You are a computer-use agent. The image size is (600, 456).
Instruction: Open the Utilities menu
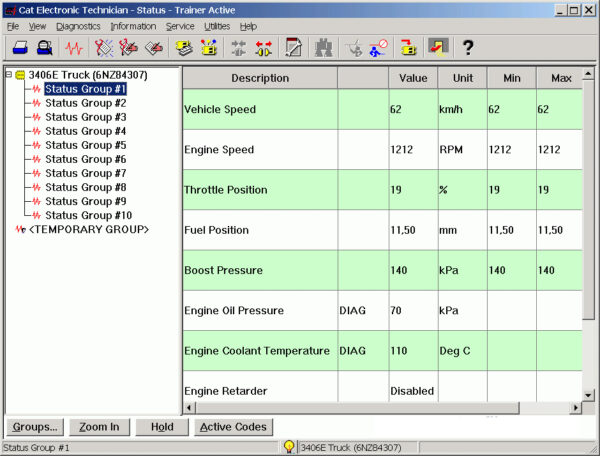coord(217,26)
